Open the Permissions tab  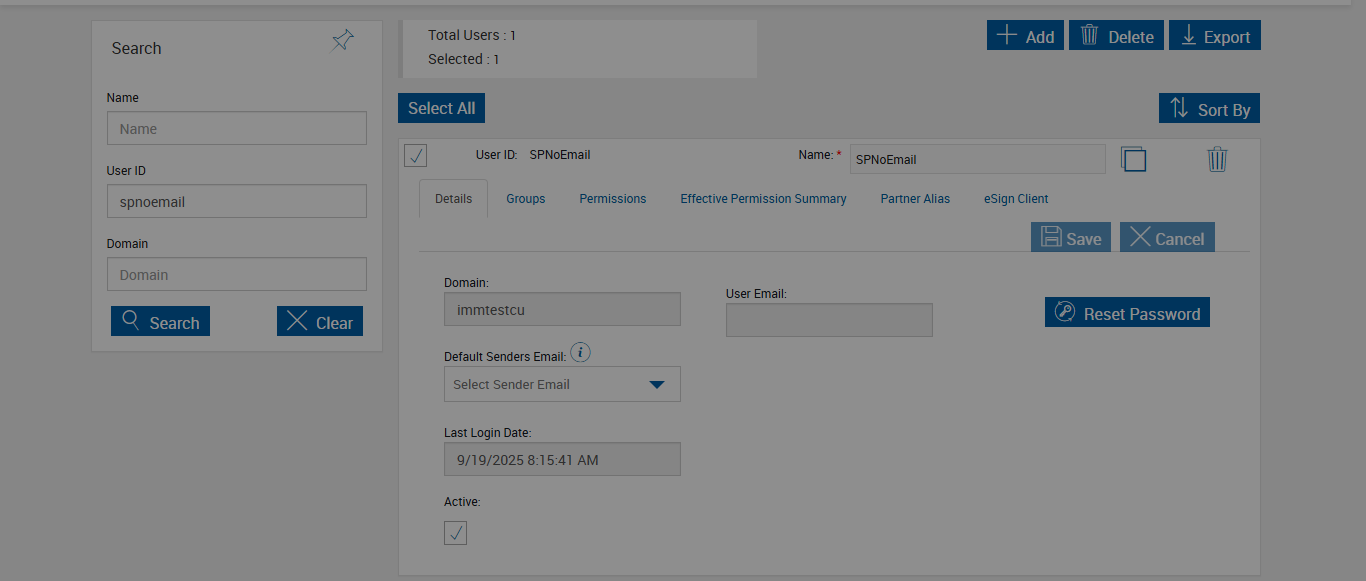tap(612, 199)
